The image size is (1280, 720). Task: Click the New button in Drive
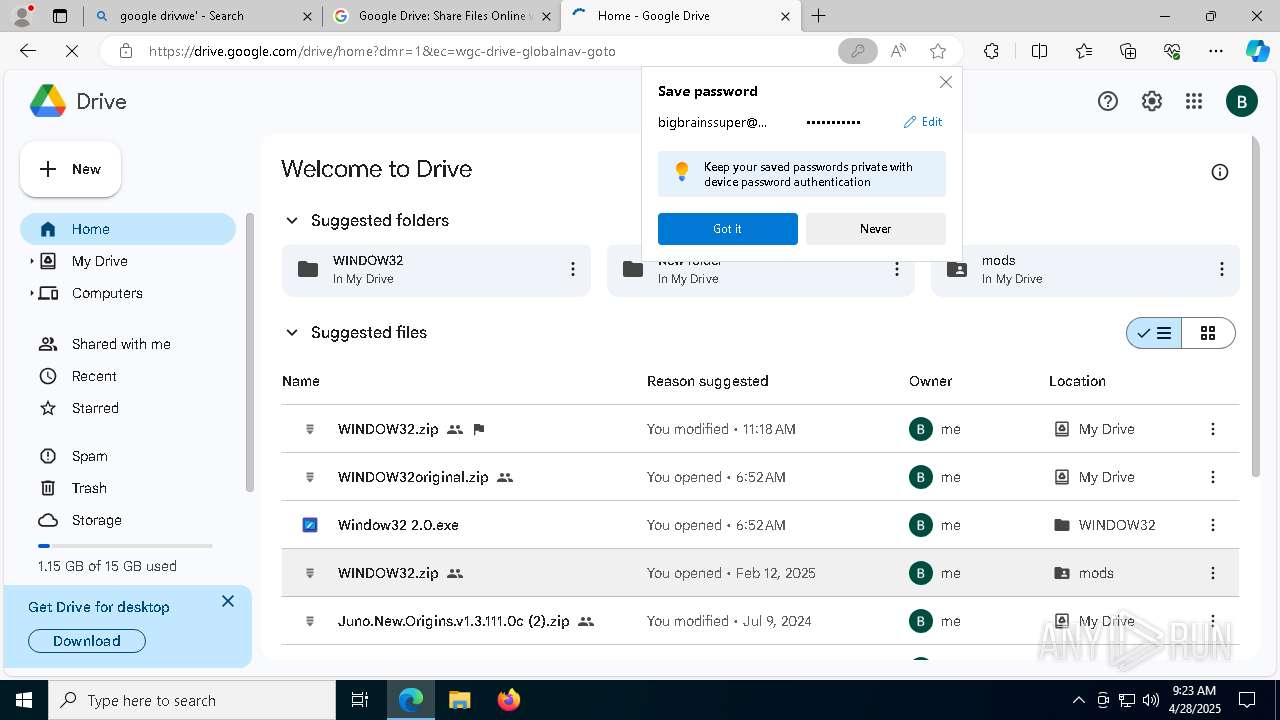[70, 169]
